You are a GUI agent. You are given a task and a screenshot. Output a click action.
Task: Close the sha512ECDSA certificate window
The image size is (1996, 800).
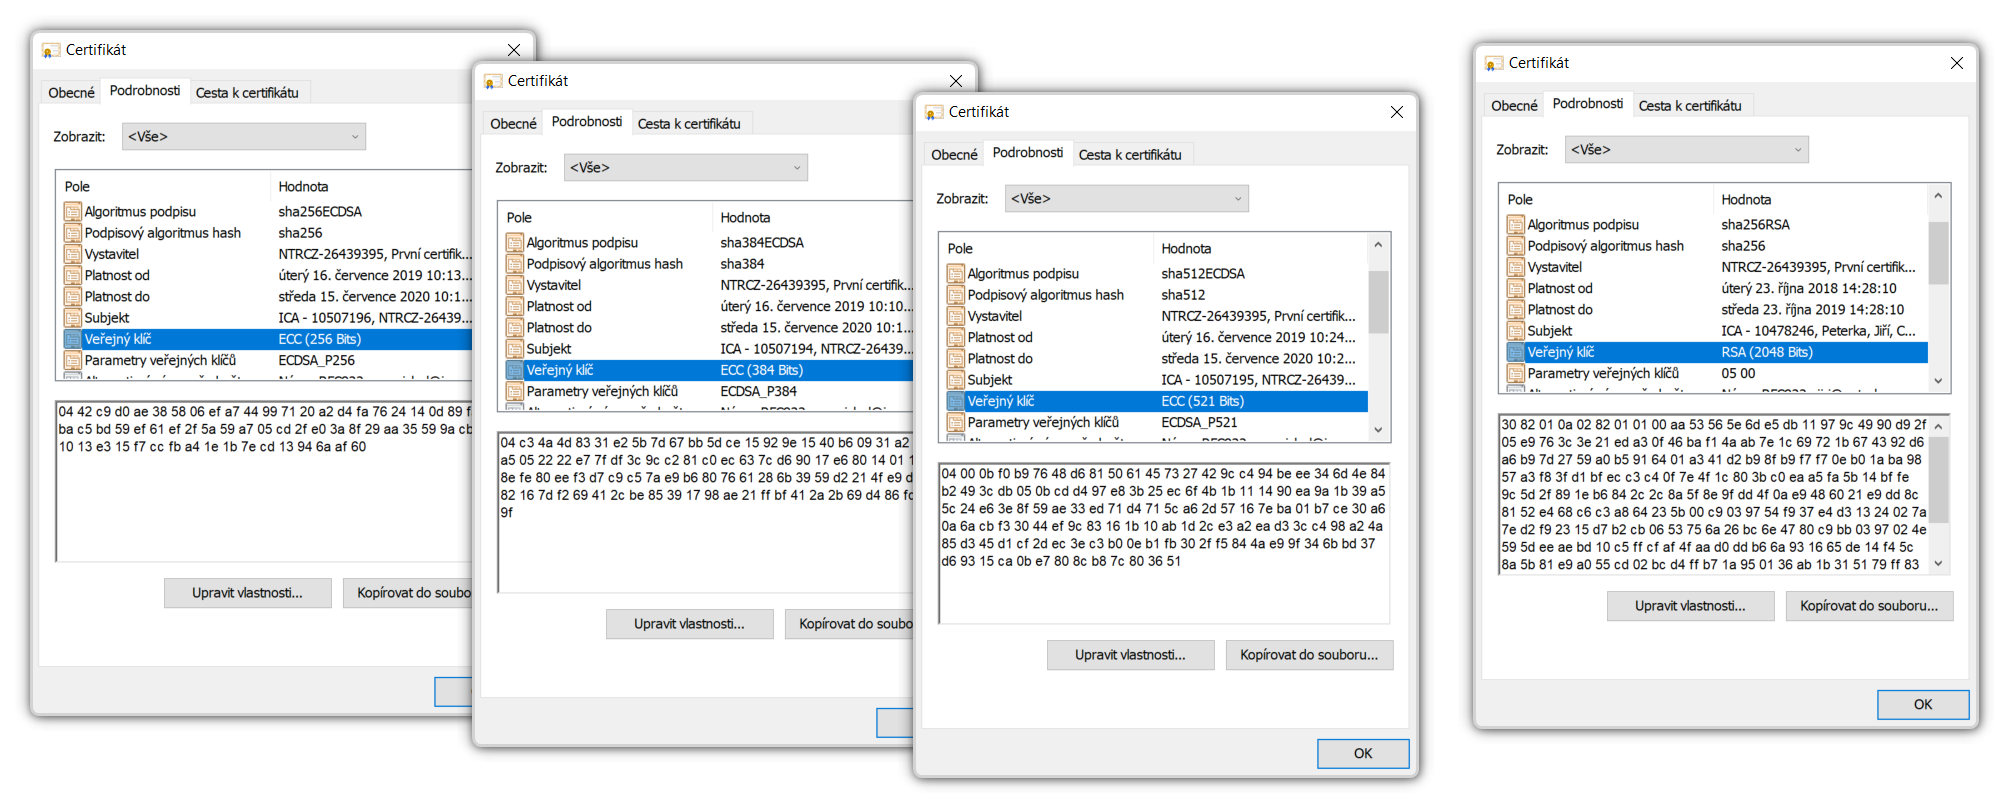point(1397,112)
